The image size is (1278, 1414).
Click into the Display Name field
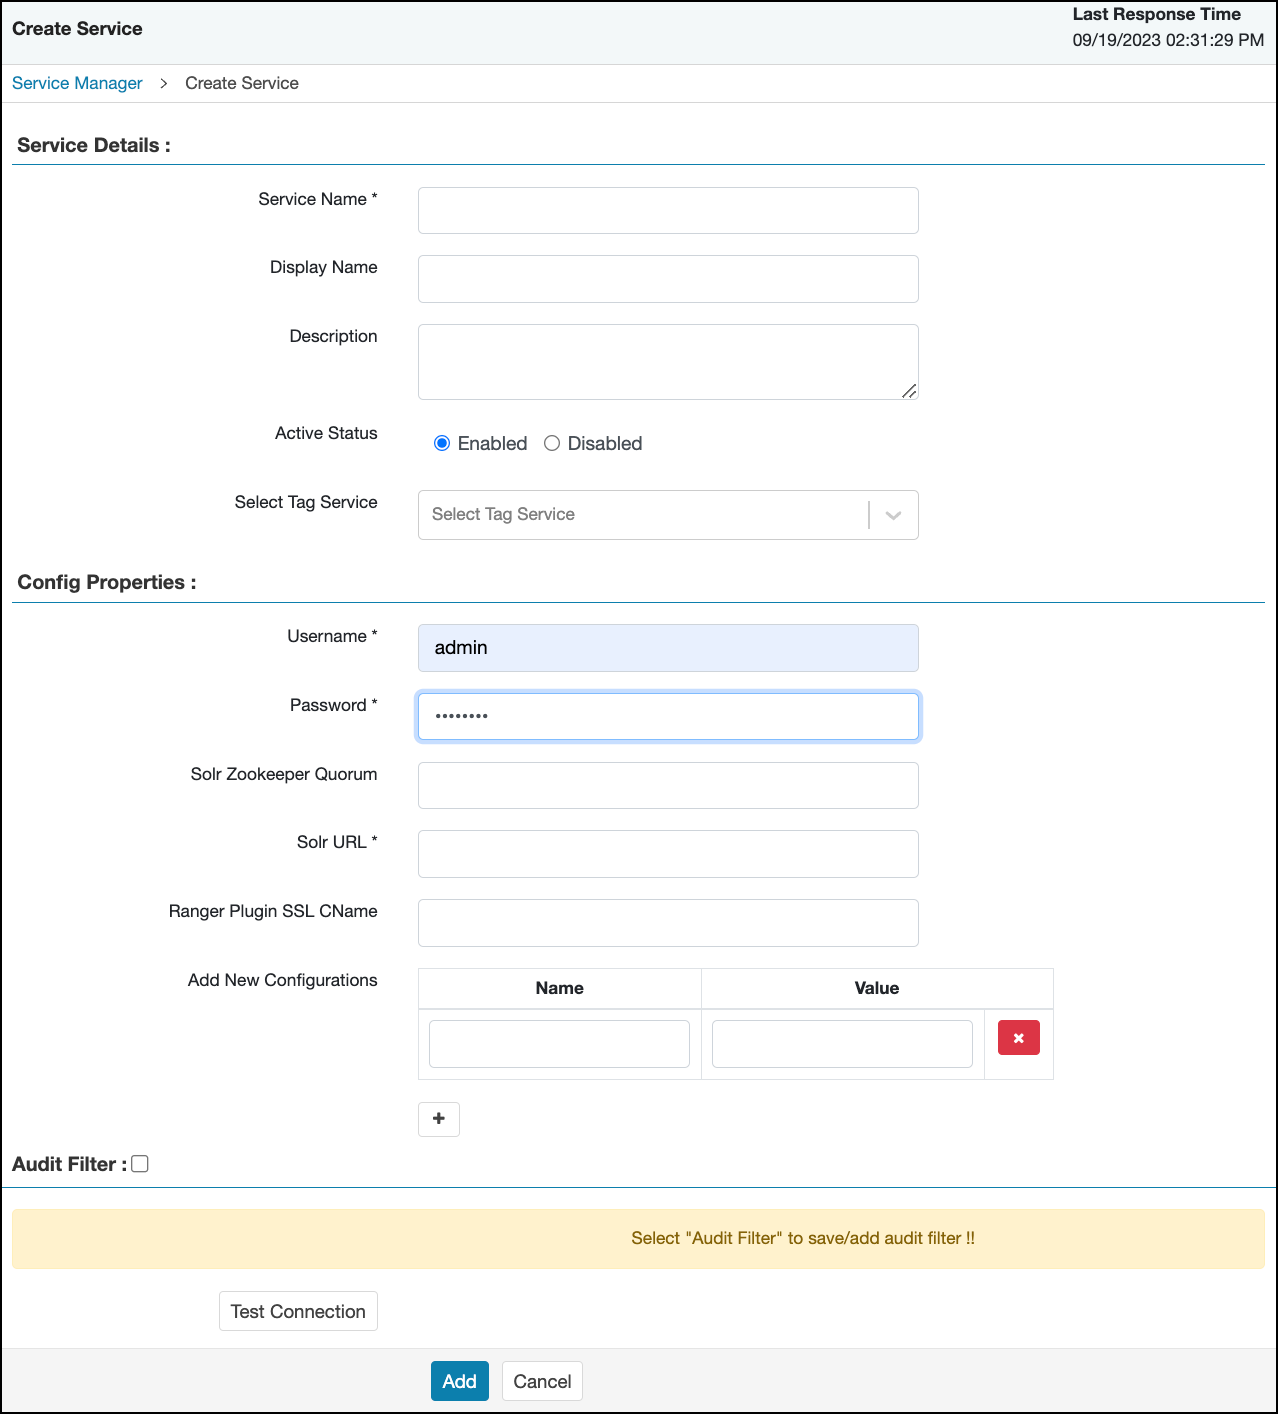pos(667,279)
